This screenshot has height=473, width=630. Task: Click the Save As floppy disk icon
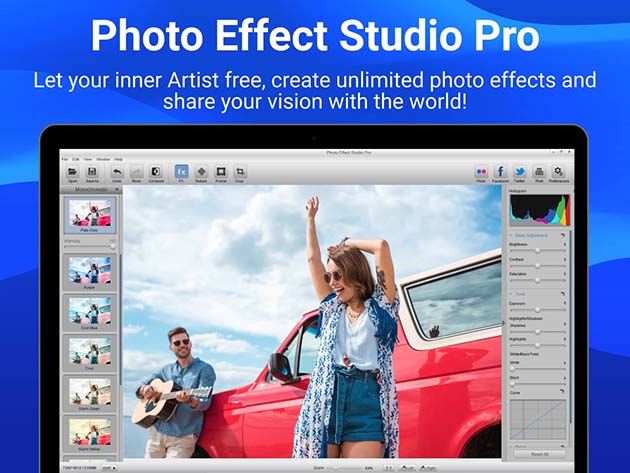pos(92,172)
